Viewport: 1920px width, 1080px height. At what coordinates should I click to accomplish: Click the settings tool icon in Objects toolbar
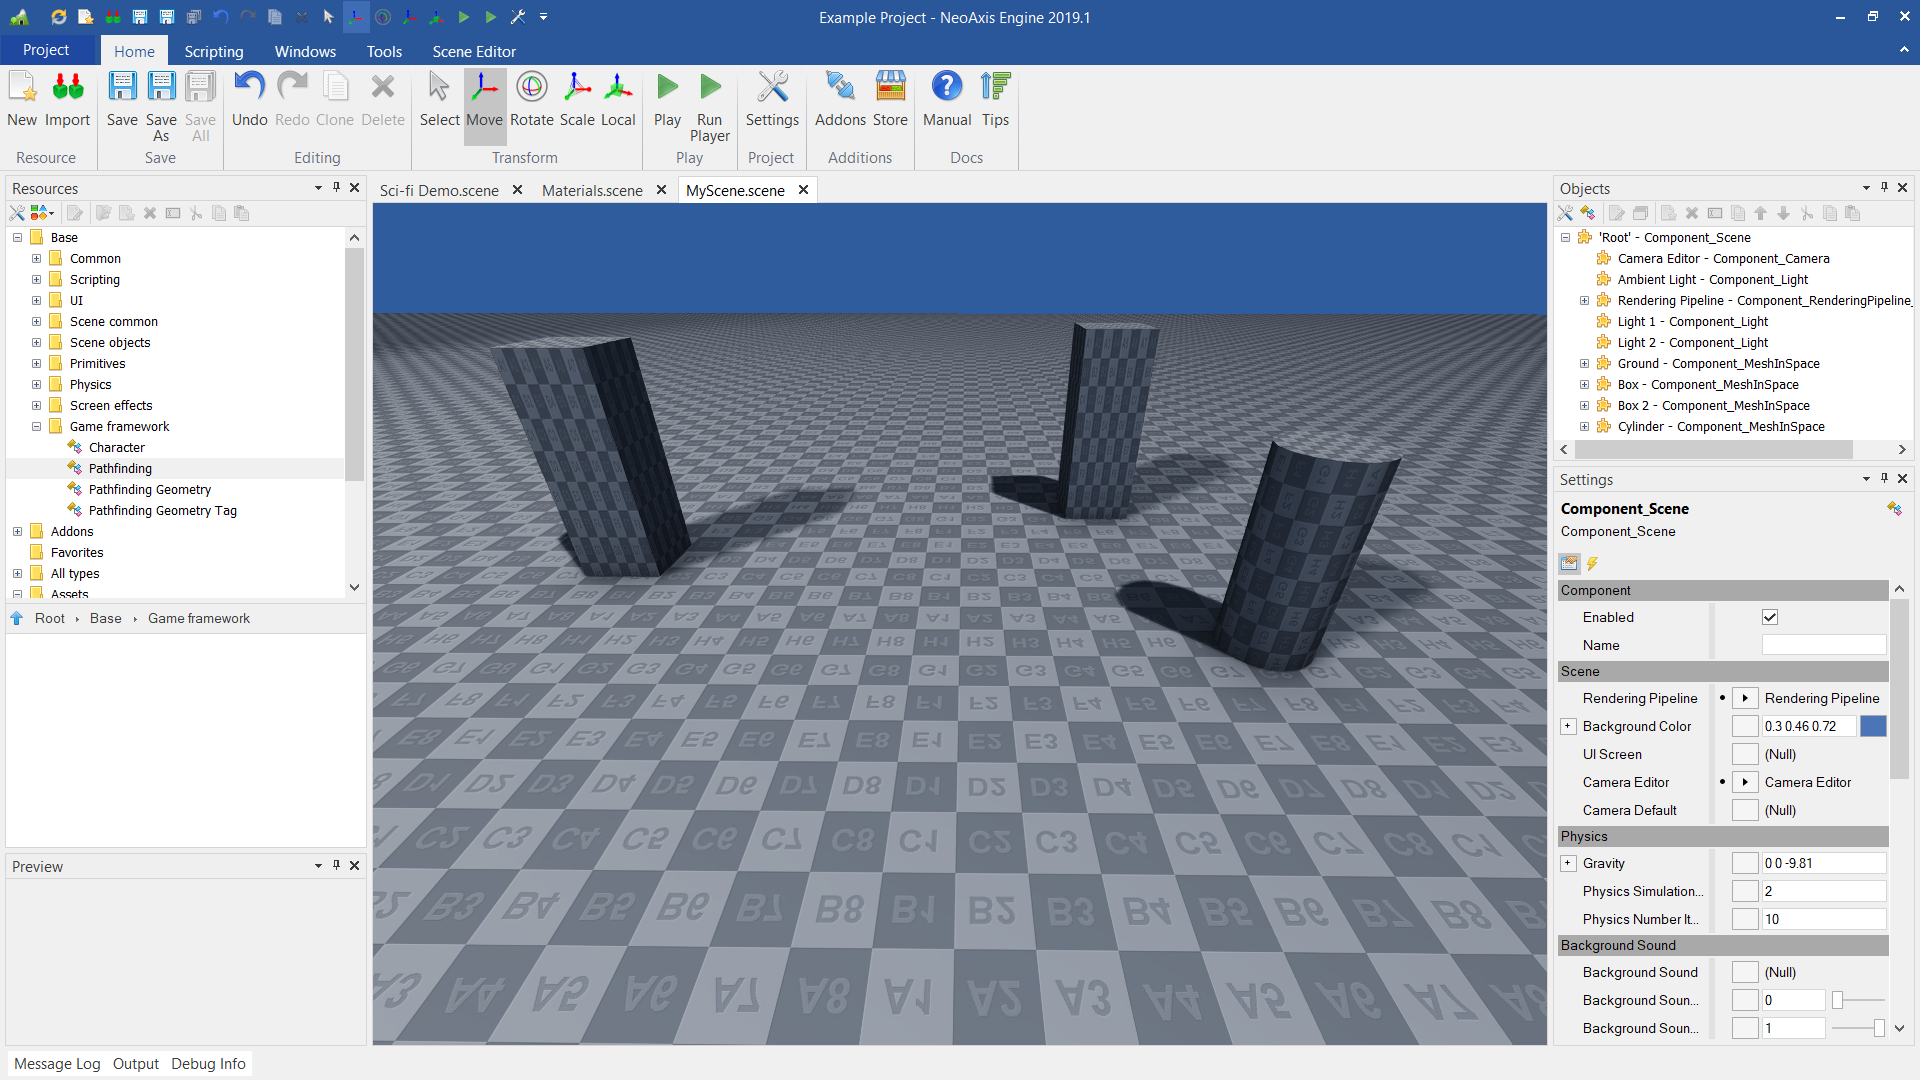point(1565,213)
